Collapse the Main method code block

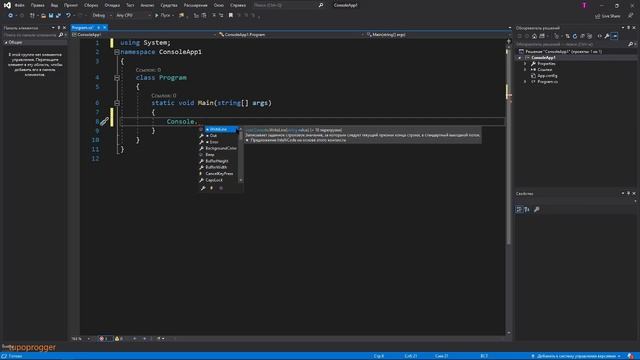coord(117,103)
